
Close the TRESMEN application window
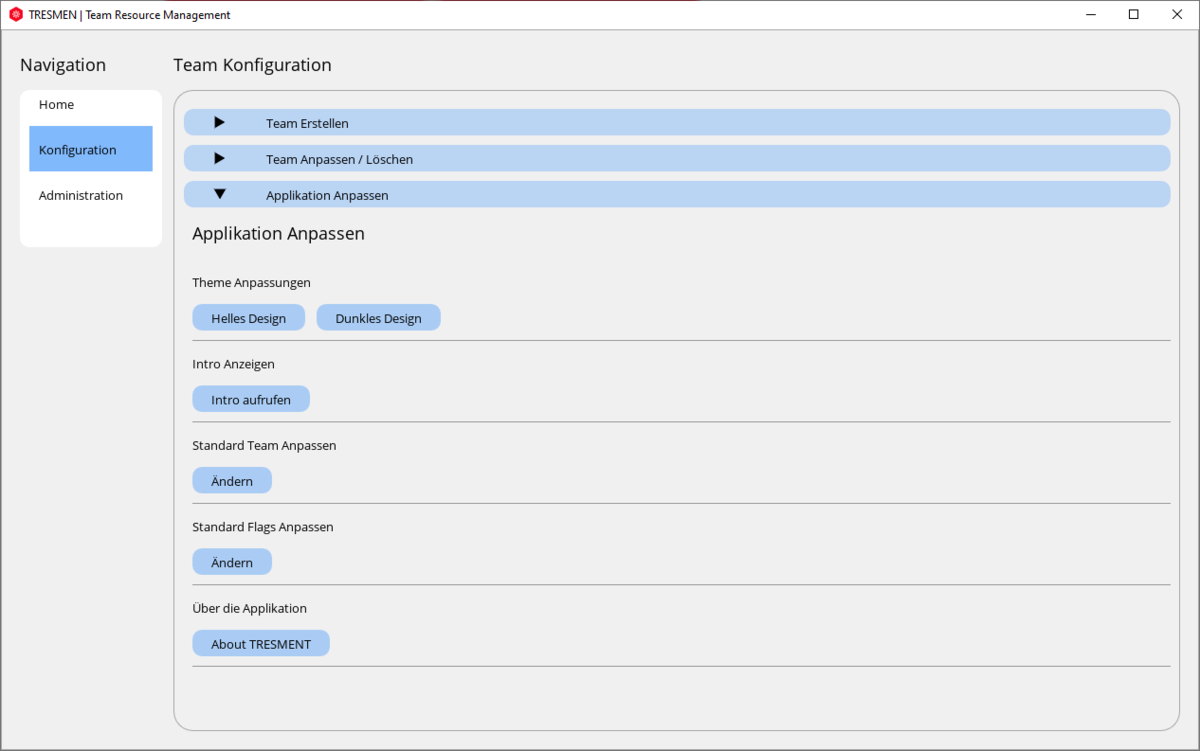[1177, 15]
